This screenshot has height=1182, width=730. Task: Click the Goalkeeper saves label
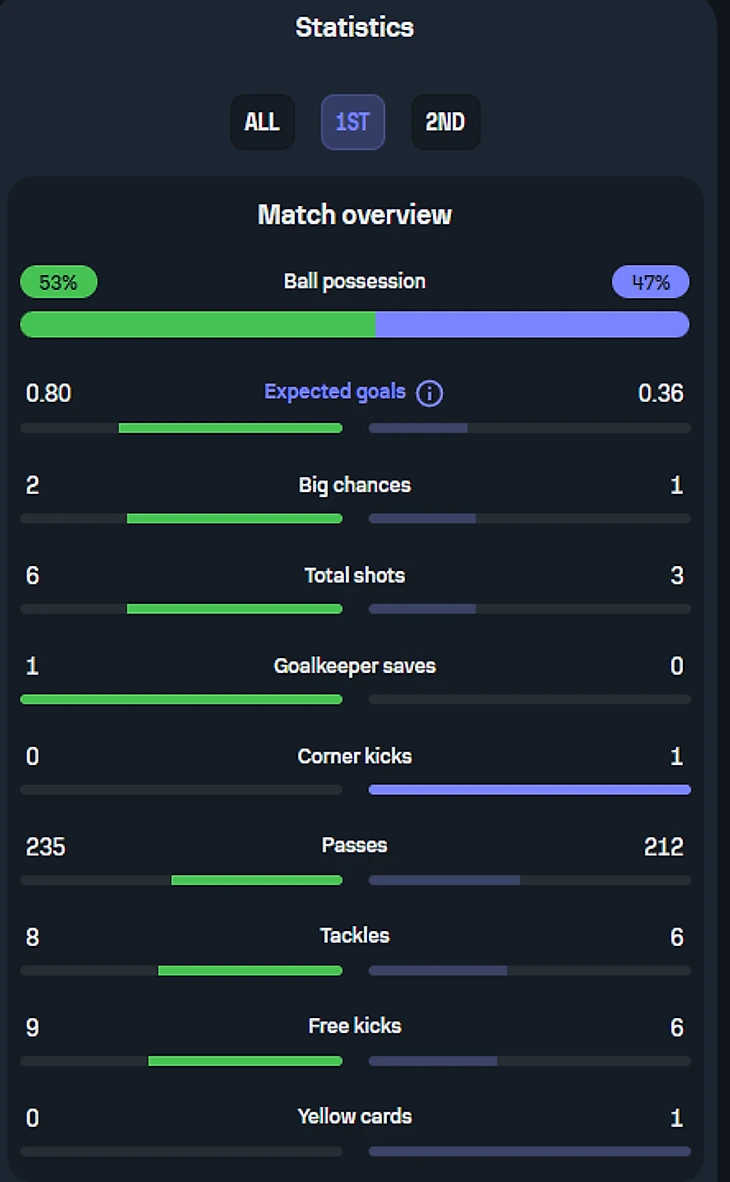354,666
